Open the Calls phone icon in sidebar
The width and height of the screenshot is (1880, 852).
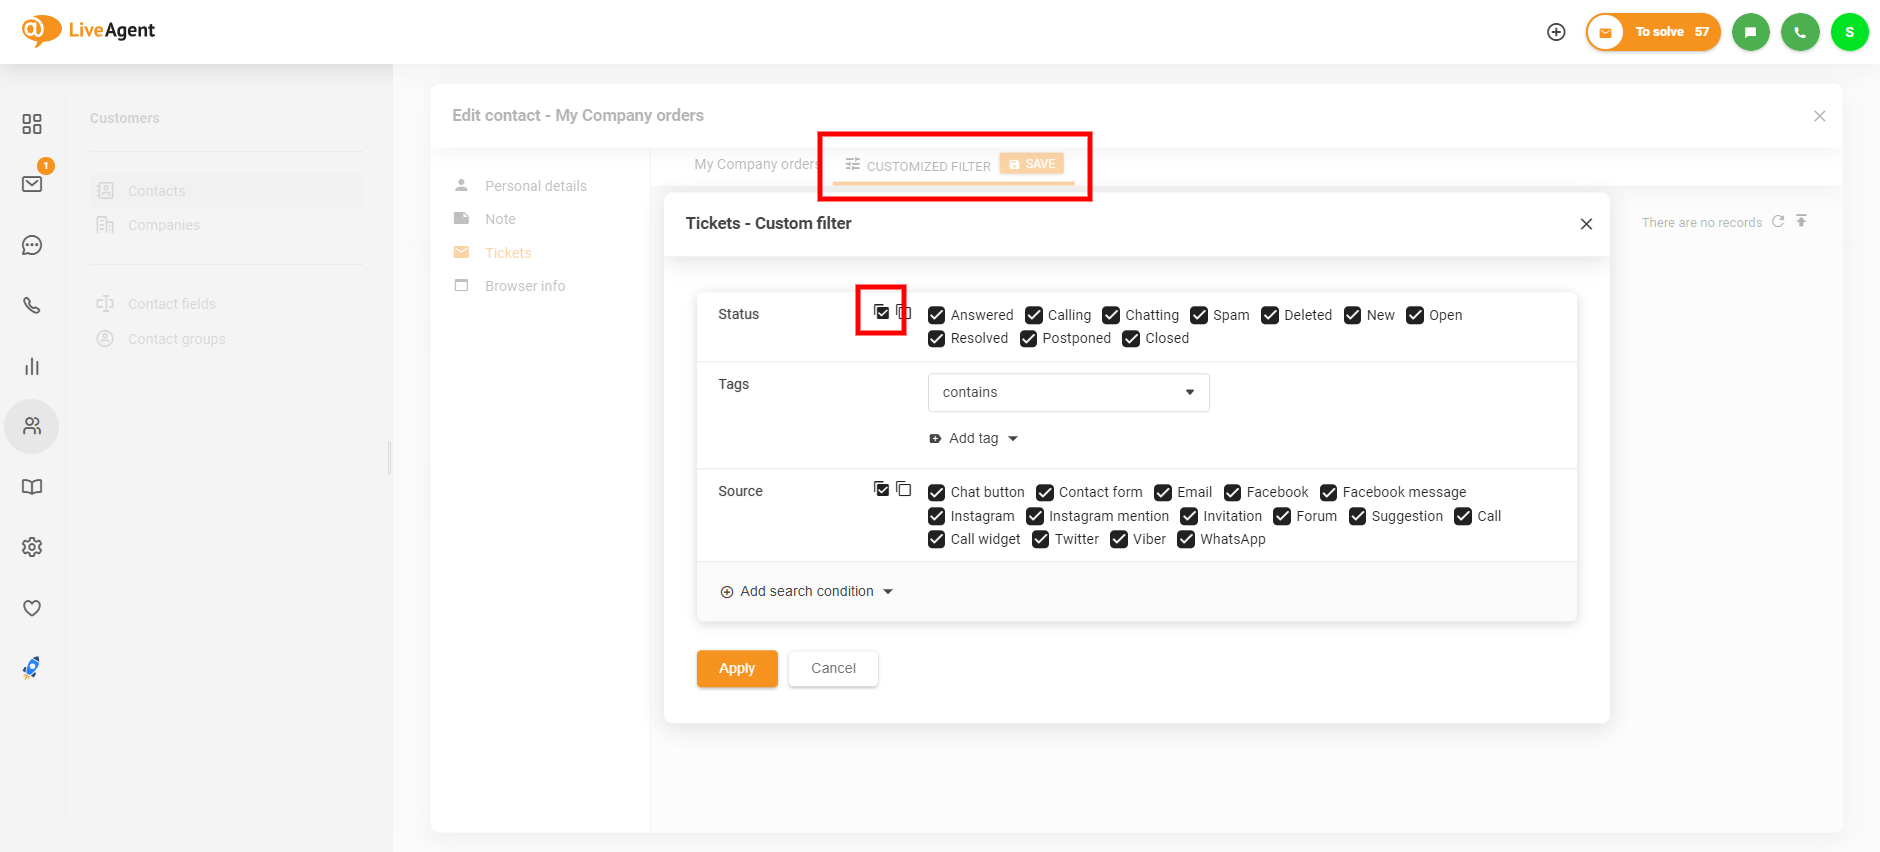point(32,306)
